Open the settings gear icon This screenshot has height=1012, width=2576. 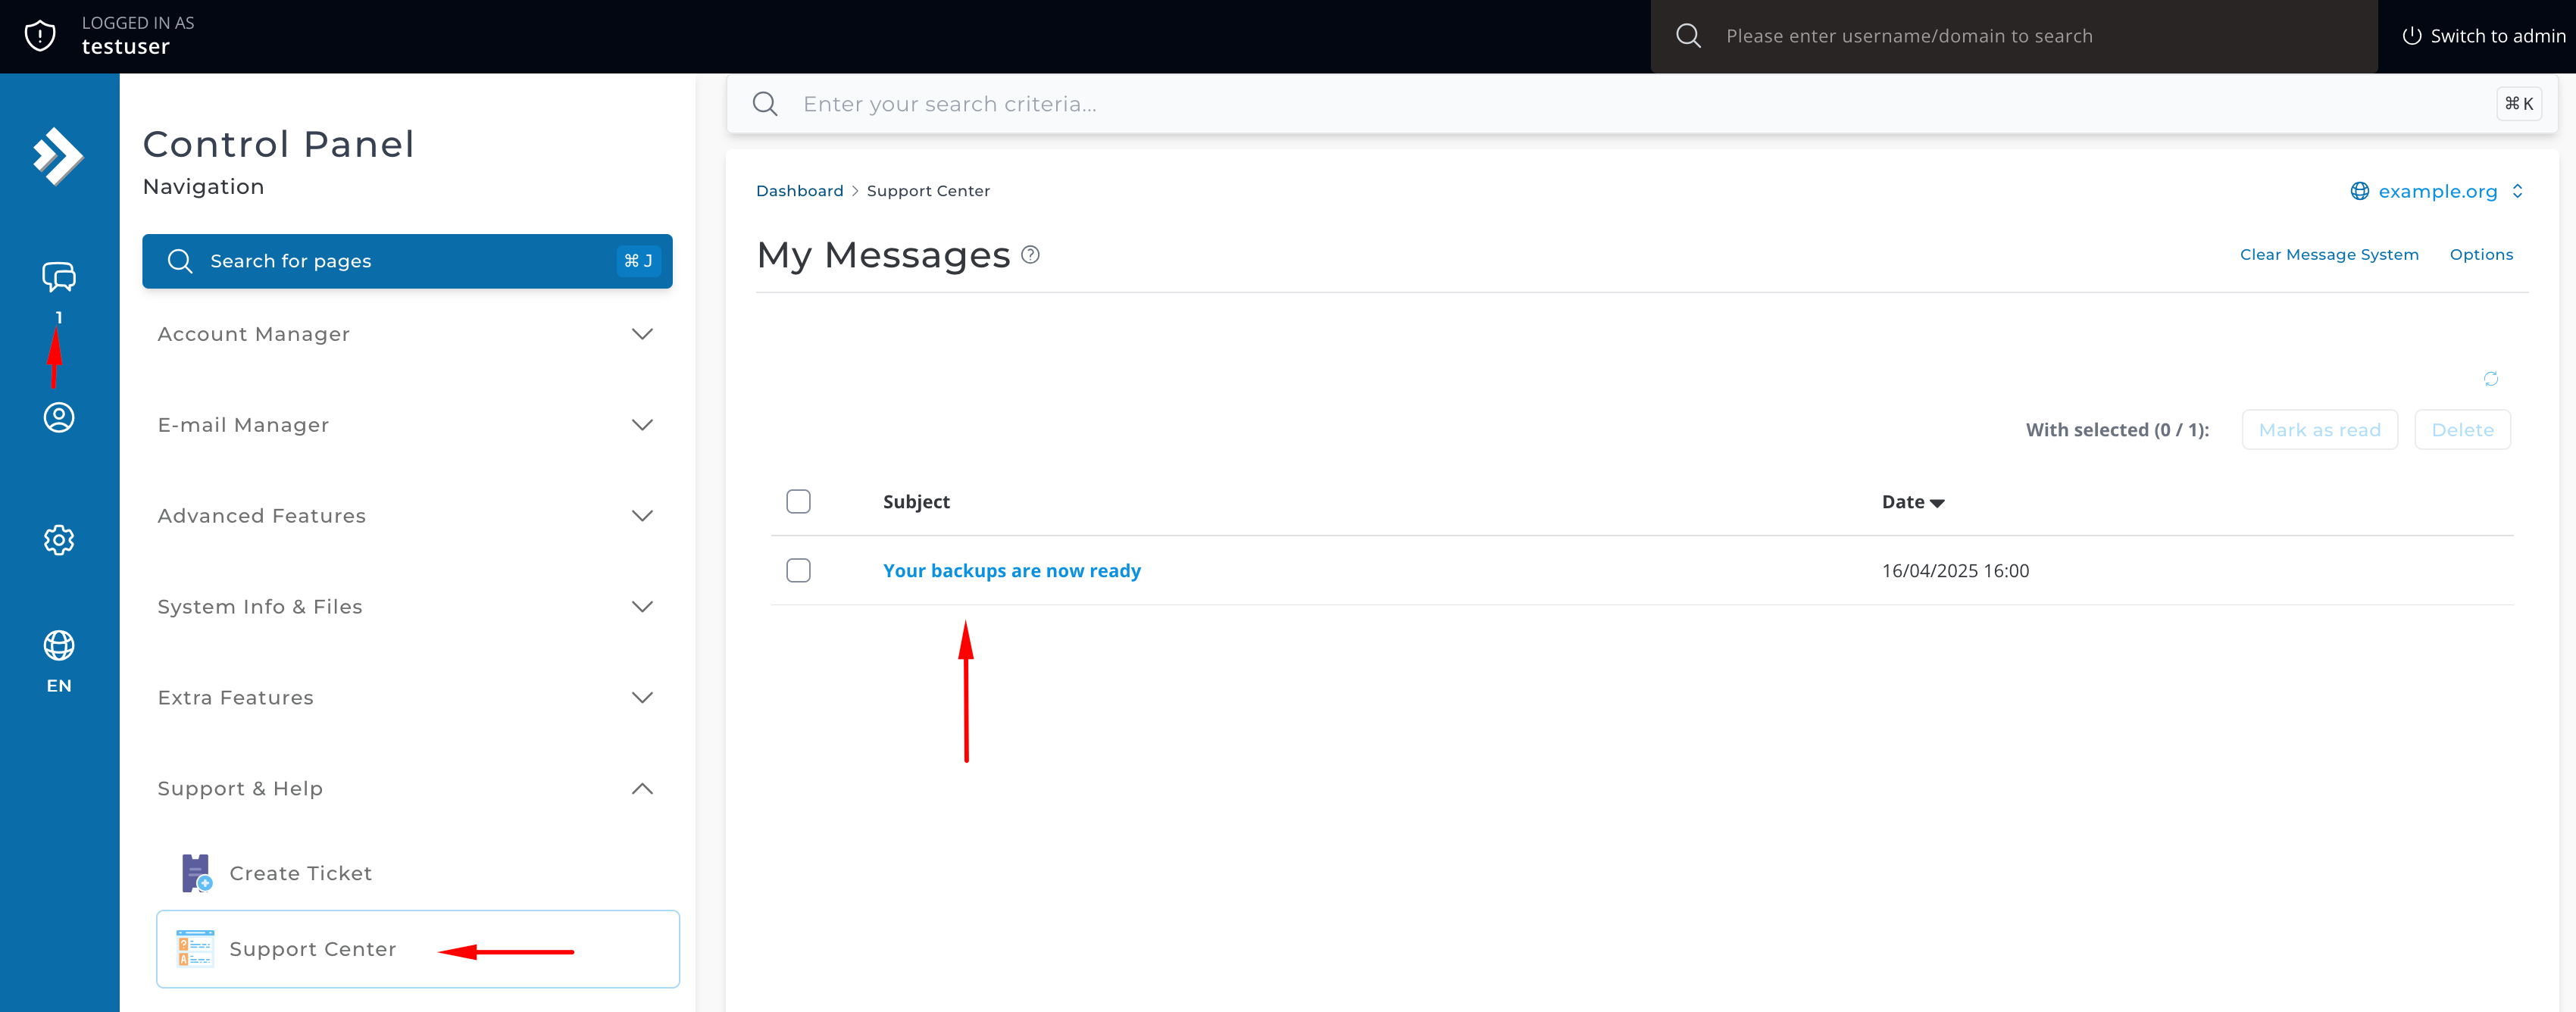tap(58, 540)
